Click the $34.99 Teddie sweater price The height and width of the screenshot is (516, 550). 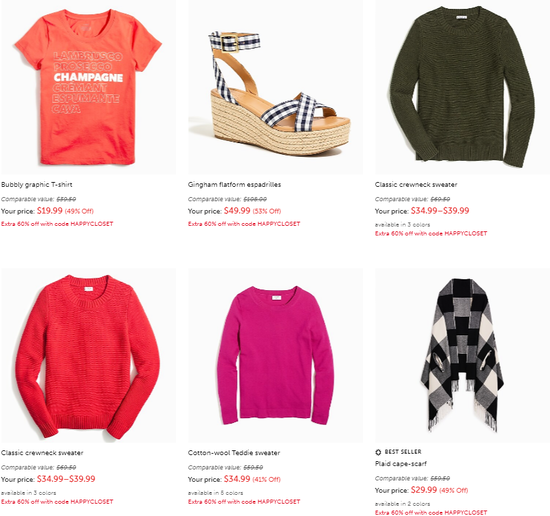(x=237, y=479)
